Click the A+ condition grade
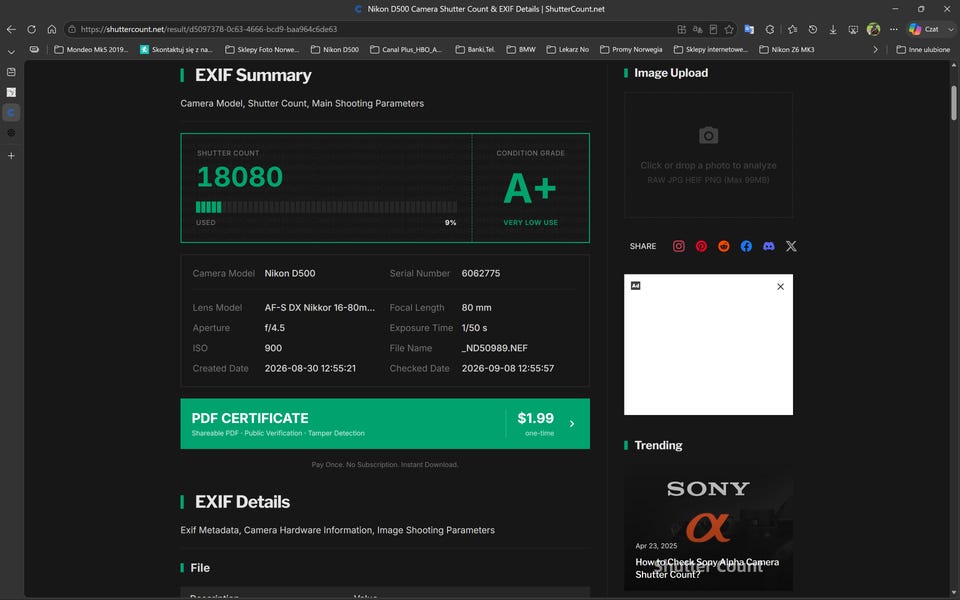Viewport: 960px width, 600px height. (x=530, y=188)
